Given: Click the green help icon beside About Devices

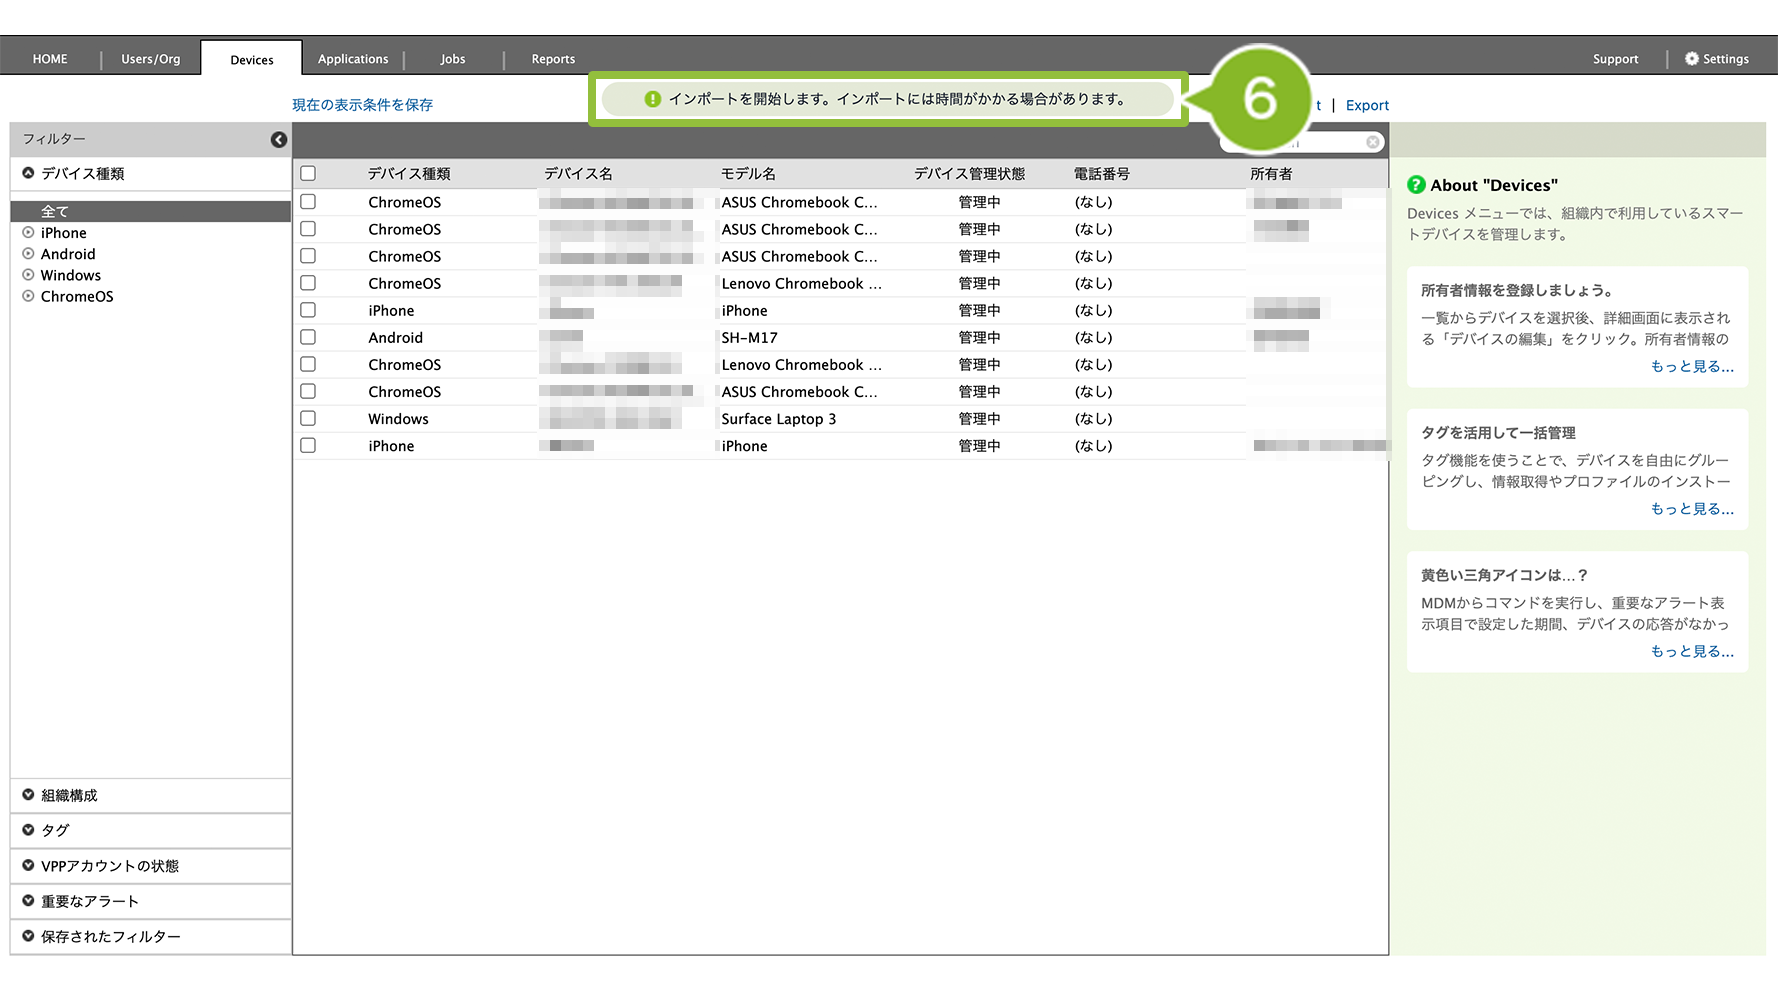Looking at the screenshot, I should pyautogui.click(x=1416, y=185).
